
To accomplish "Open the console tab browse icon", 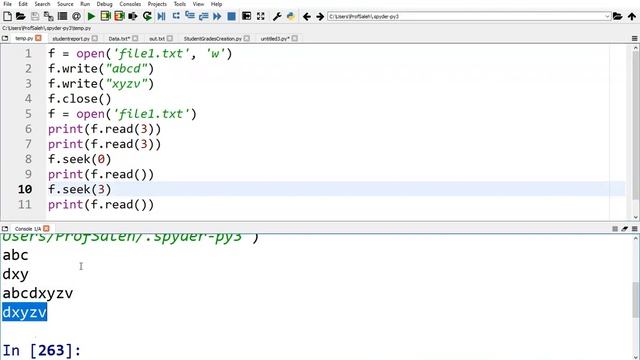I will (5, 229).
